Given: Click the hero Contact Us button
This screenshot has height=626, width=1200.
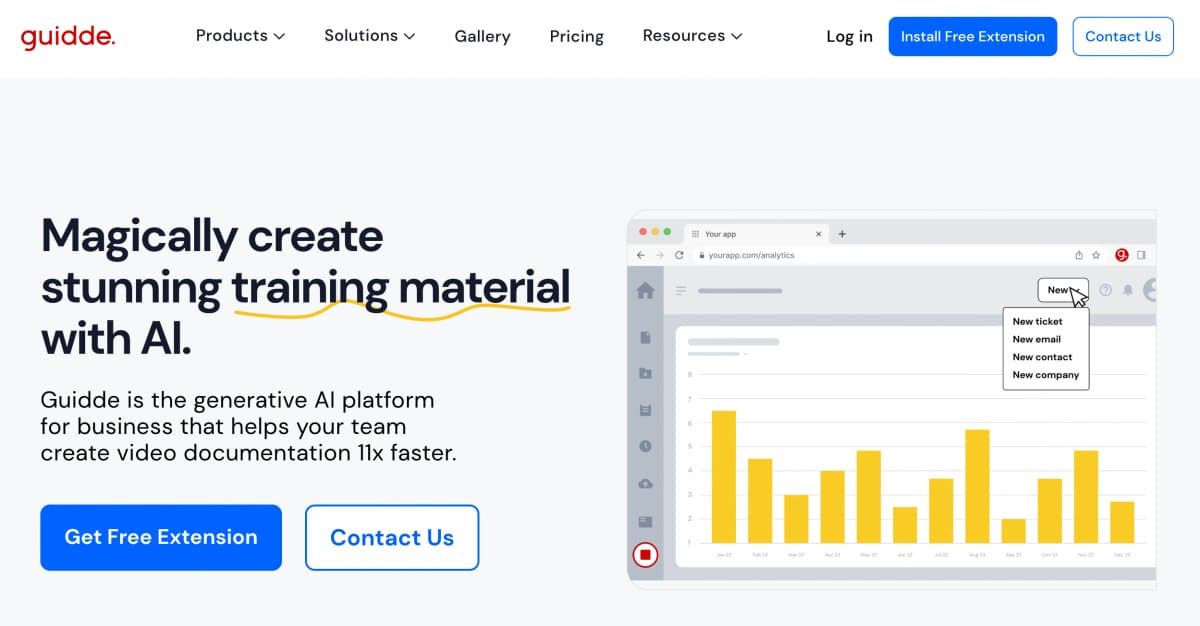Looking at the screenshot, I should coord(392,538).
